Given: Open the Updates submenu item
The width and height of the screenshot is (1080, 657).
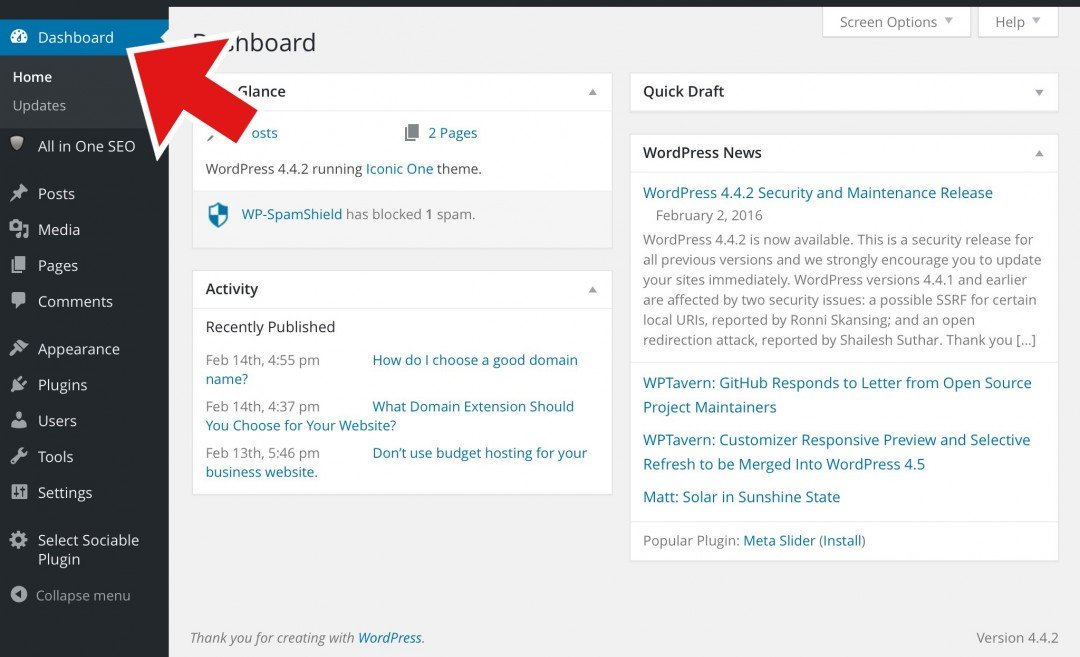Looking at the screenshot, I should [x=39, y=105].
